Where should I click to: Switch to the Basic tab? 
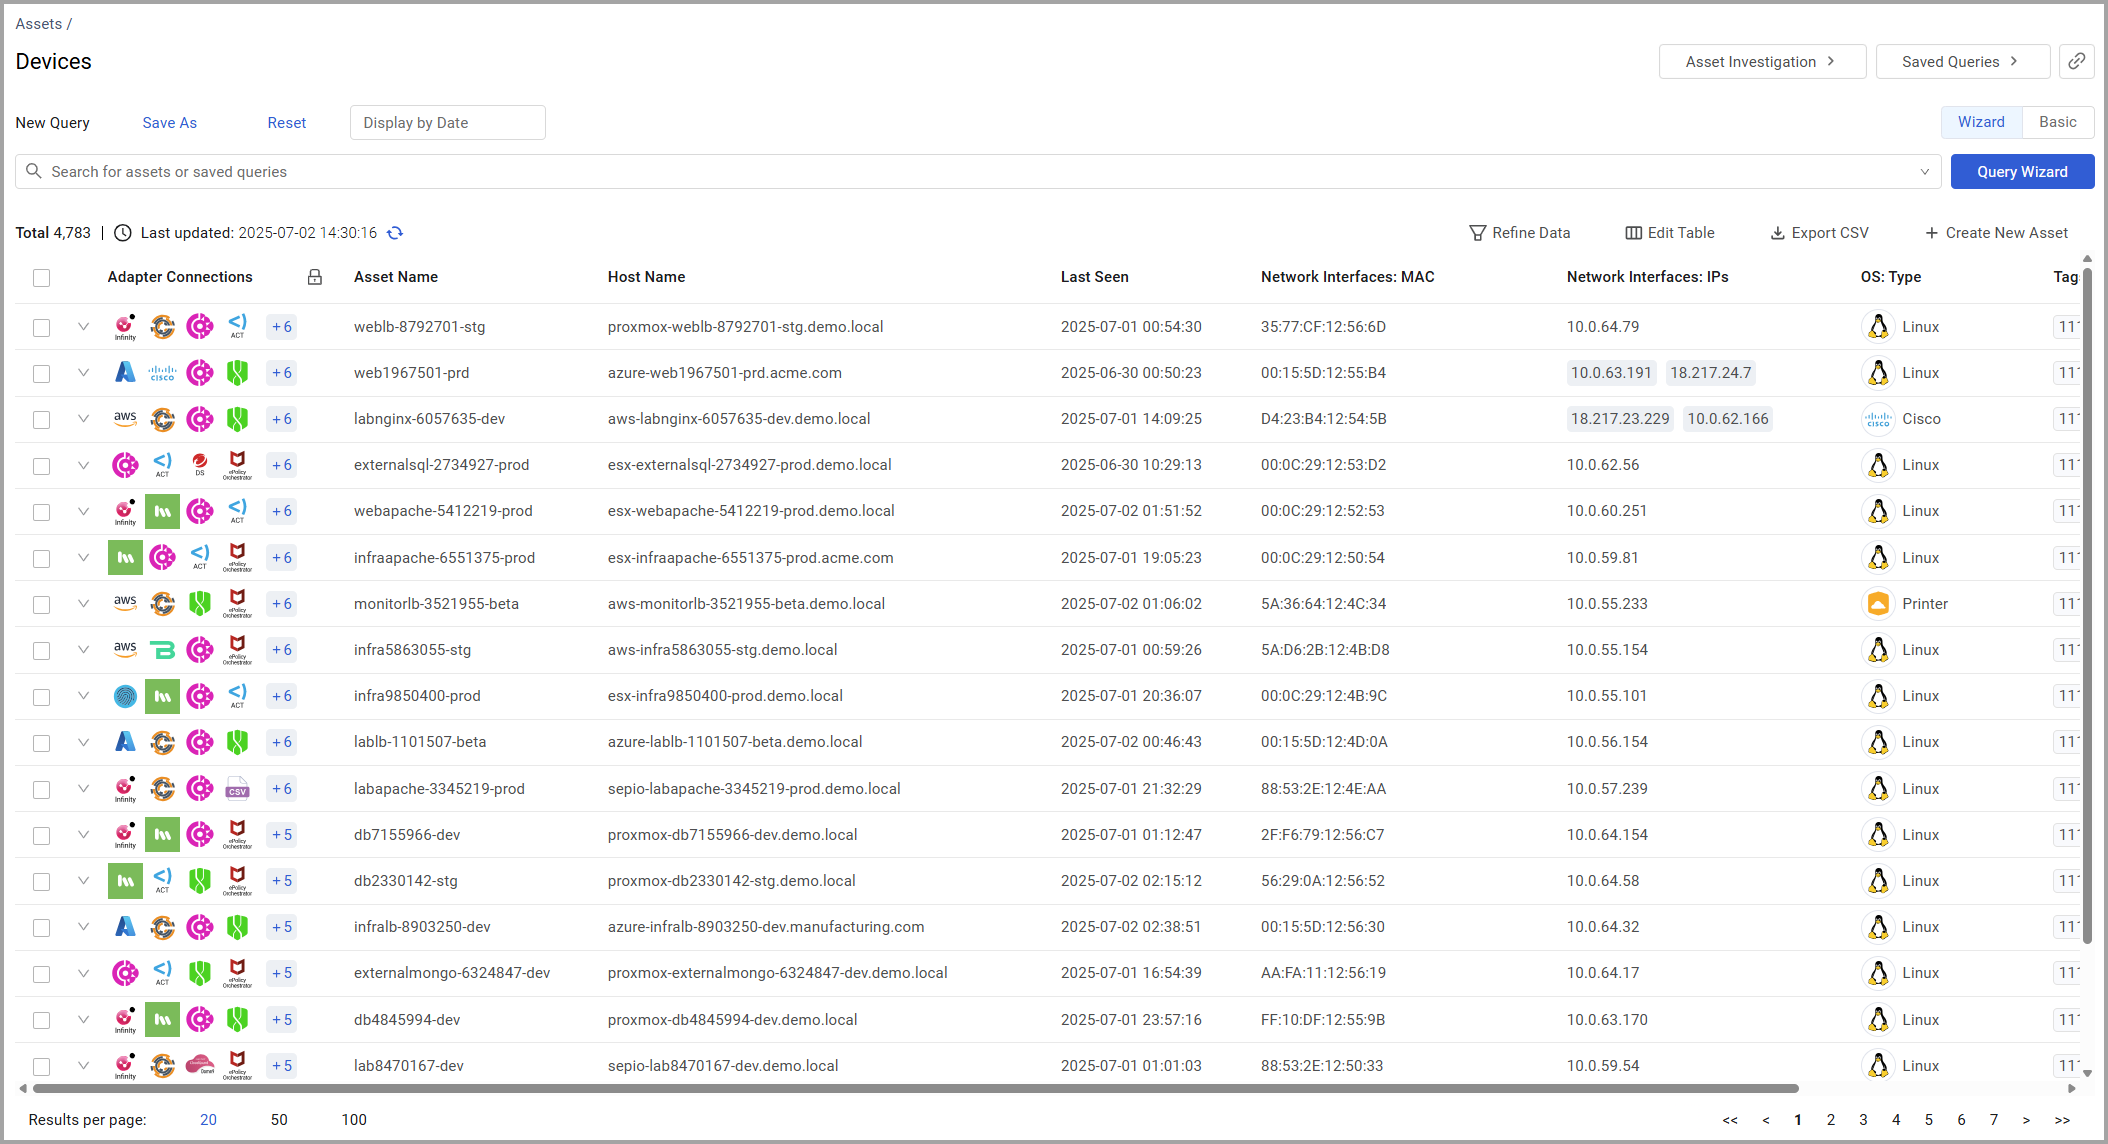(2058, 121)
